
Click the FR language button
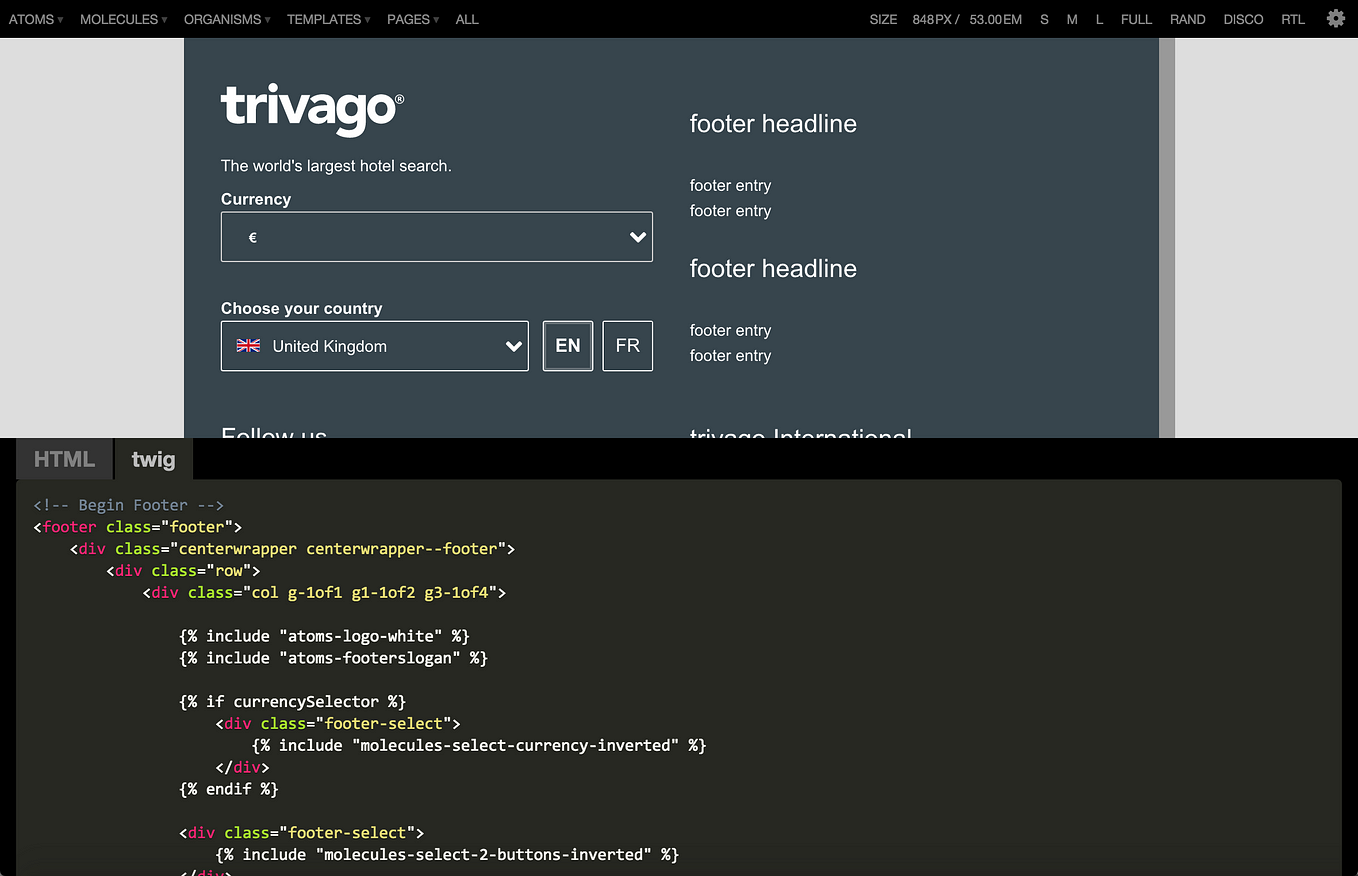pyautogui.click(x=627, y=345)
